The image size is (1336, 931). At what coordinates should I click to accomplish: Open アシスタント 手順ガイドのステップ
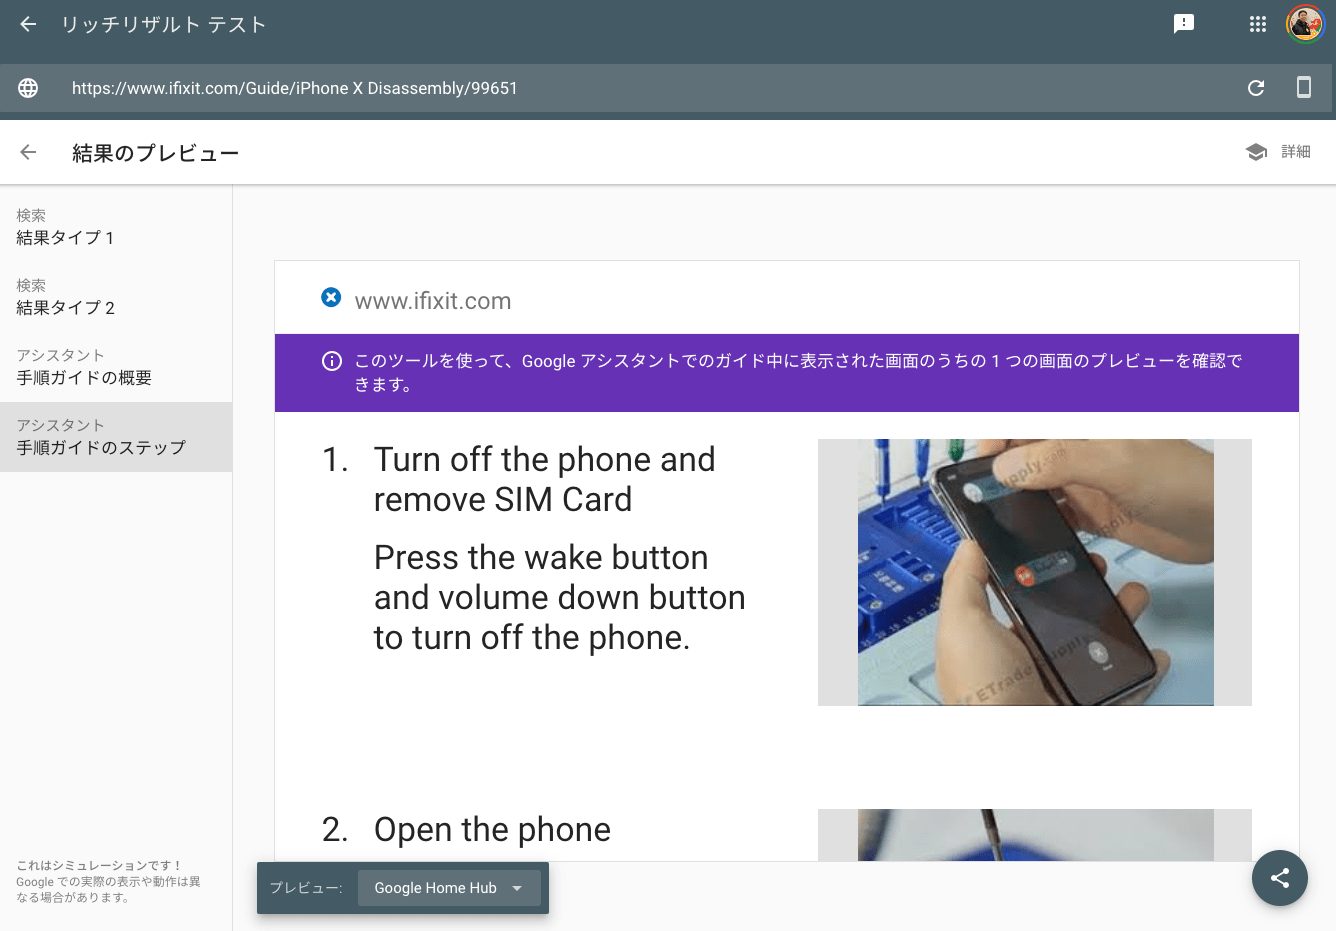[x=116, y=437]
